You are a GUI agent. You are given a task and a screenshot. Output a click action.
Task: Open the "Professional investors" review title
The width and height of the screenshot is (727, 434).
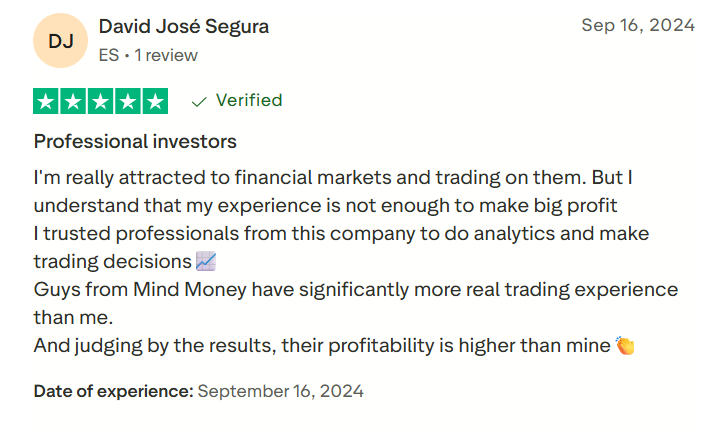pyautogui.click(x=135, y=141)
